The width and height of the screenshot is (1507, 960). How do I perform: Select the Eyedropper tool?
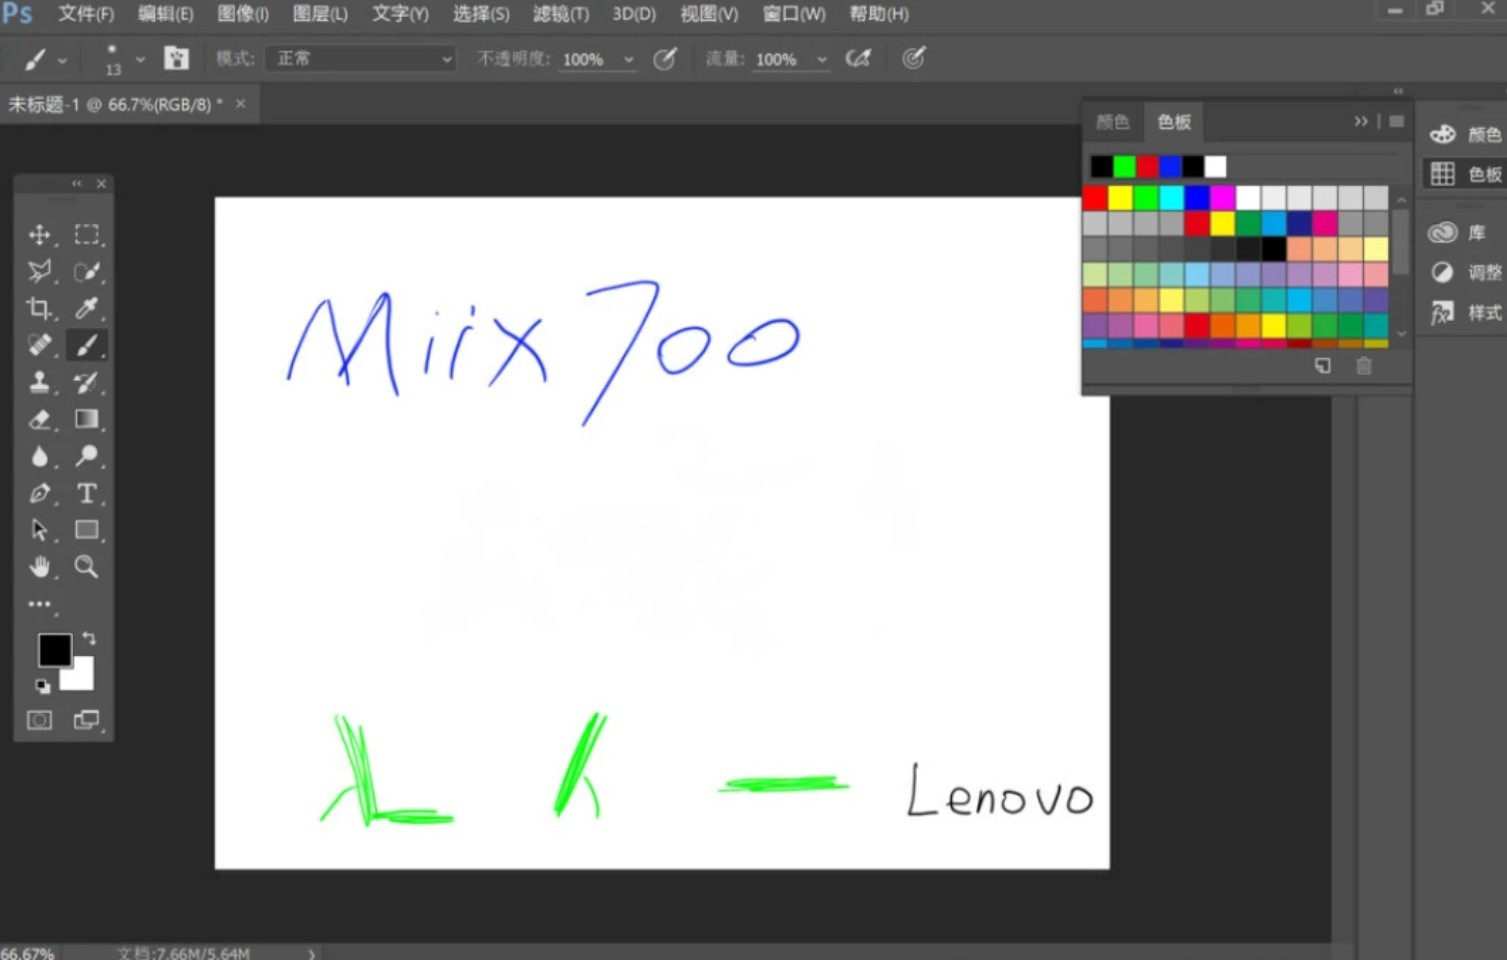coord(87,308)
